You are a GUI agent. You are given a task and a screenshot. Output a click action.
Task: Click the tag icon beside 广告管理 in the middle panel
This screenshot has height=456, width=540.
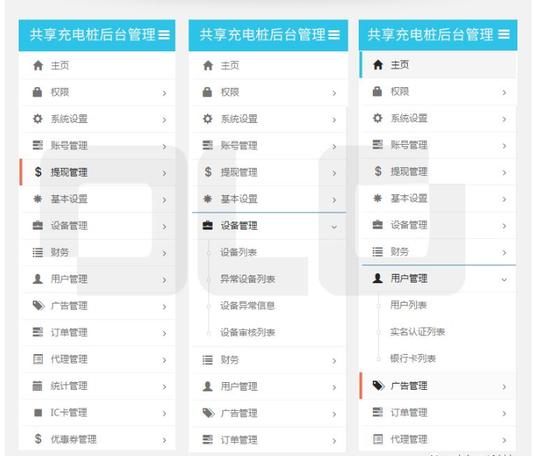click(x=208, y=413)
